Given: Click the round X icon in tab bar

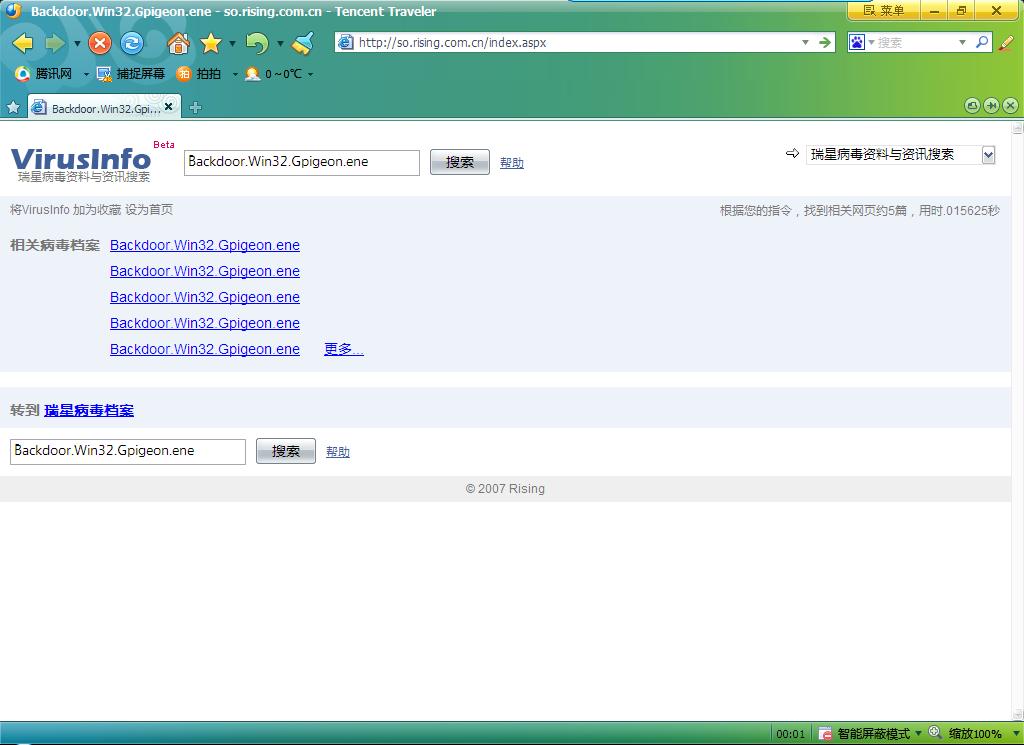Looking at the screenshot, I should pyautogui.click(x=1010, y=106).
